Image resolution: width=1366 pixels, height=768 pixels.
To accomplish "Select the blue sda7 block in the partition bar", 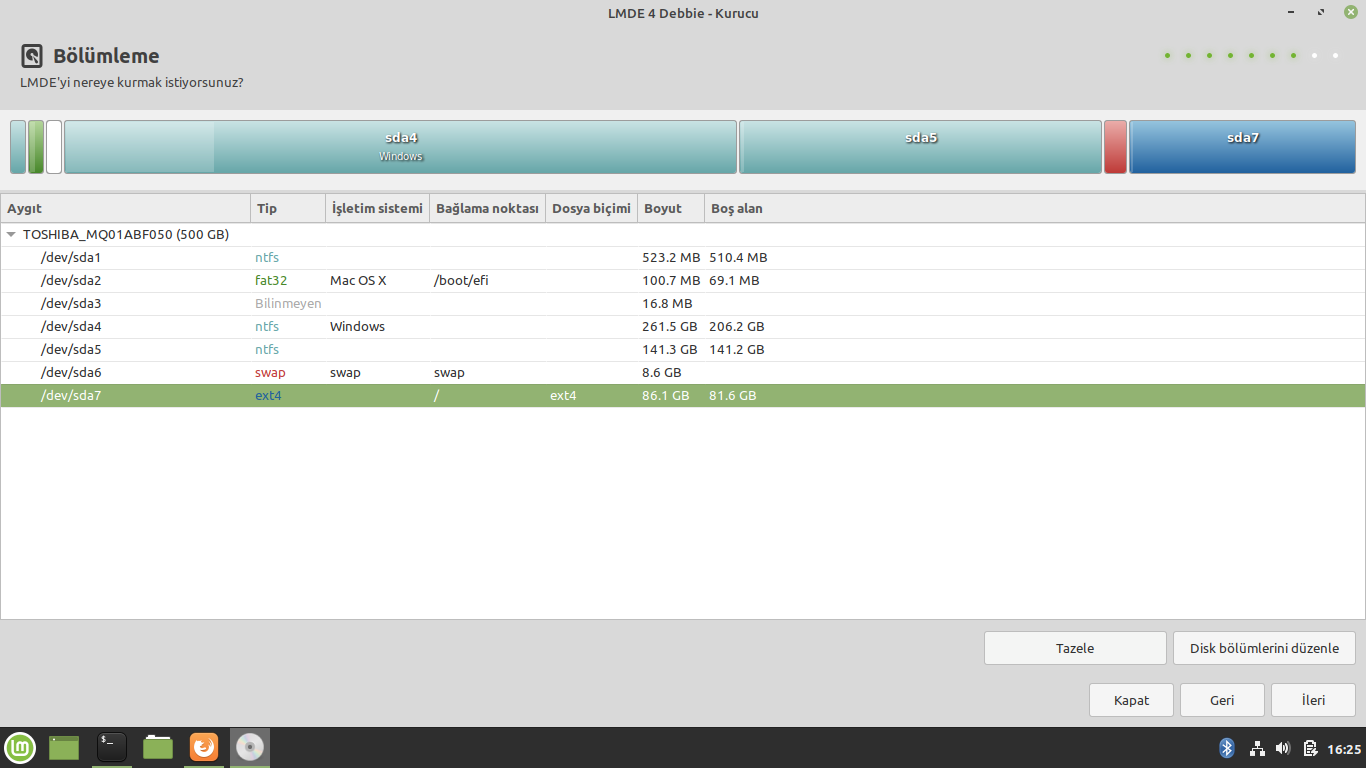I will tap(1242, 147).
